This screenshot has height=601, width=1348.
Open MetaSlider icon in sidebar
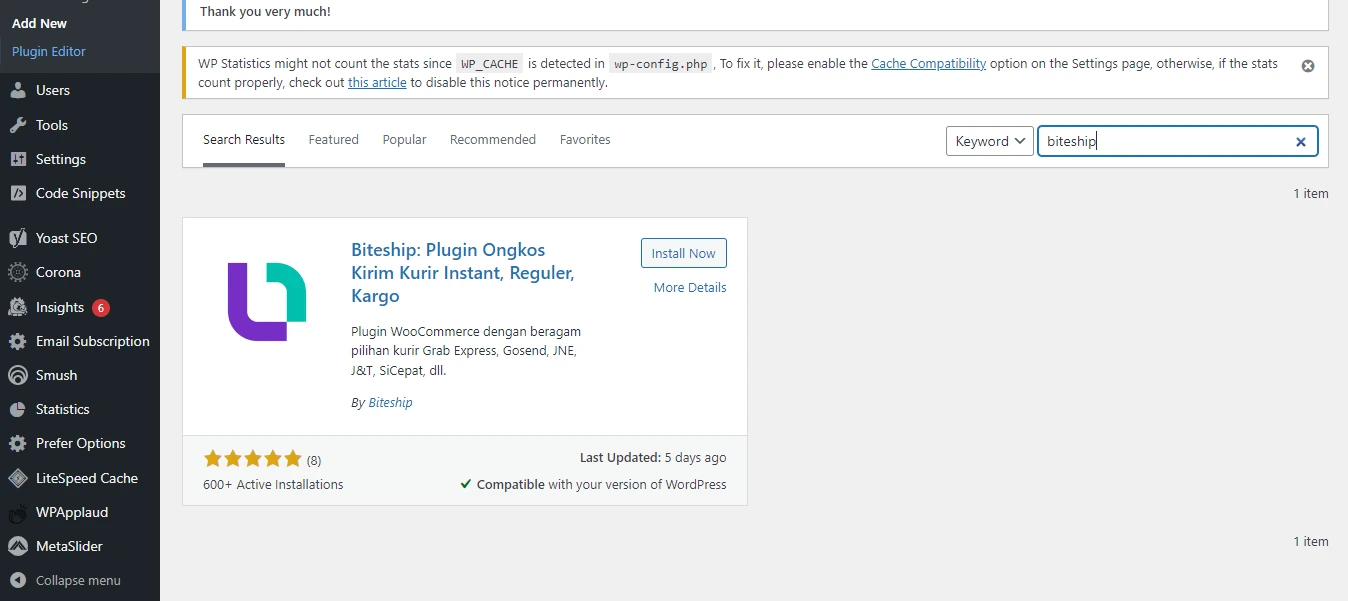pyautogui.click(x=18, y=546)
